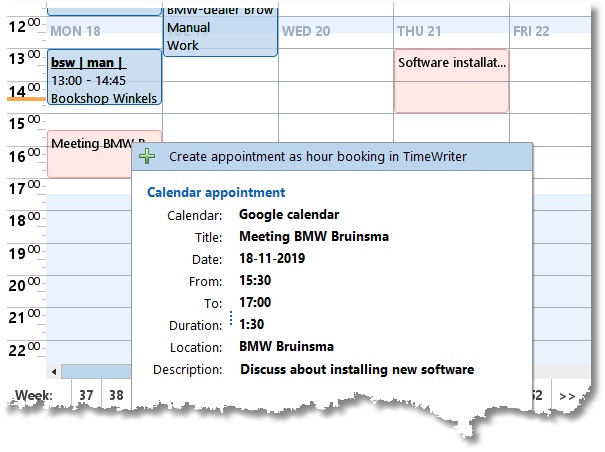605x452 pixels.
Task: Click the Bookshop Winkels text in Monday booking
Action: 104,98
